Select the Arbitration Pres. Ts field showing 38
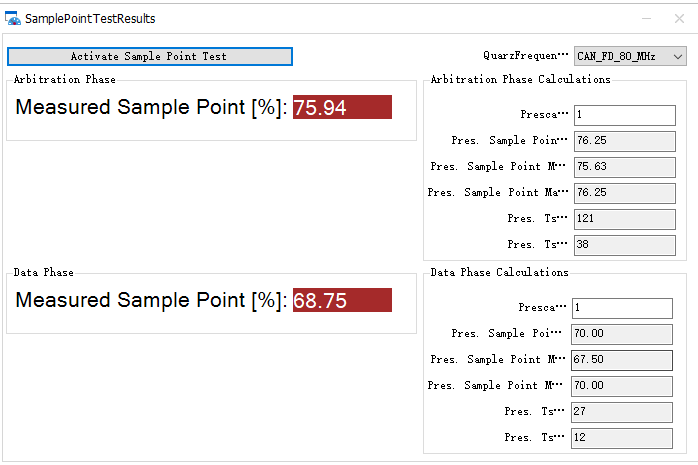698x465 pixels. (625, 245)
